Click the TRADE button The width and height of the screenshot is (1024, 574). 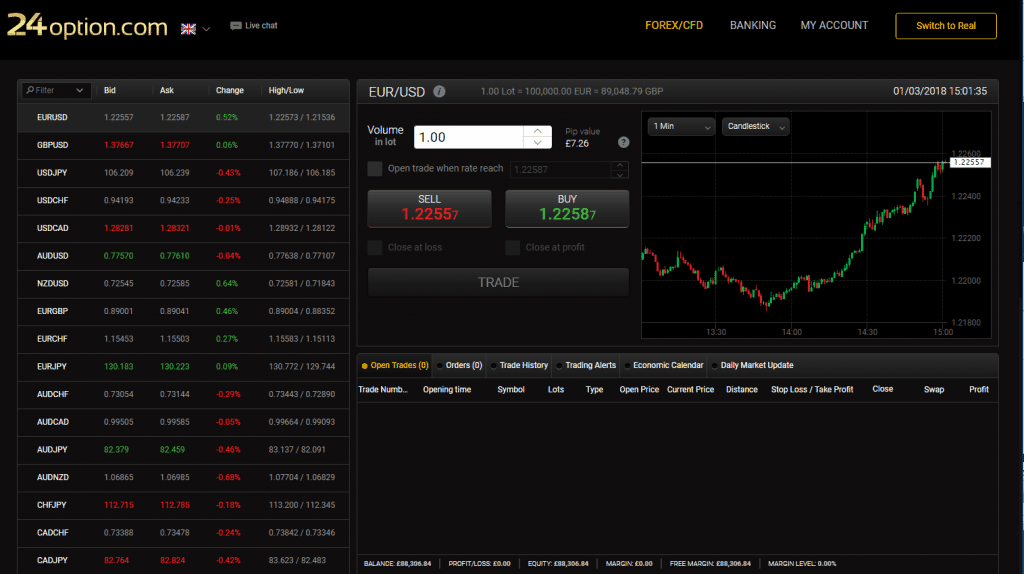click(498, 282)
